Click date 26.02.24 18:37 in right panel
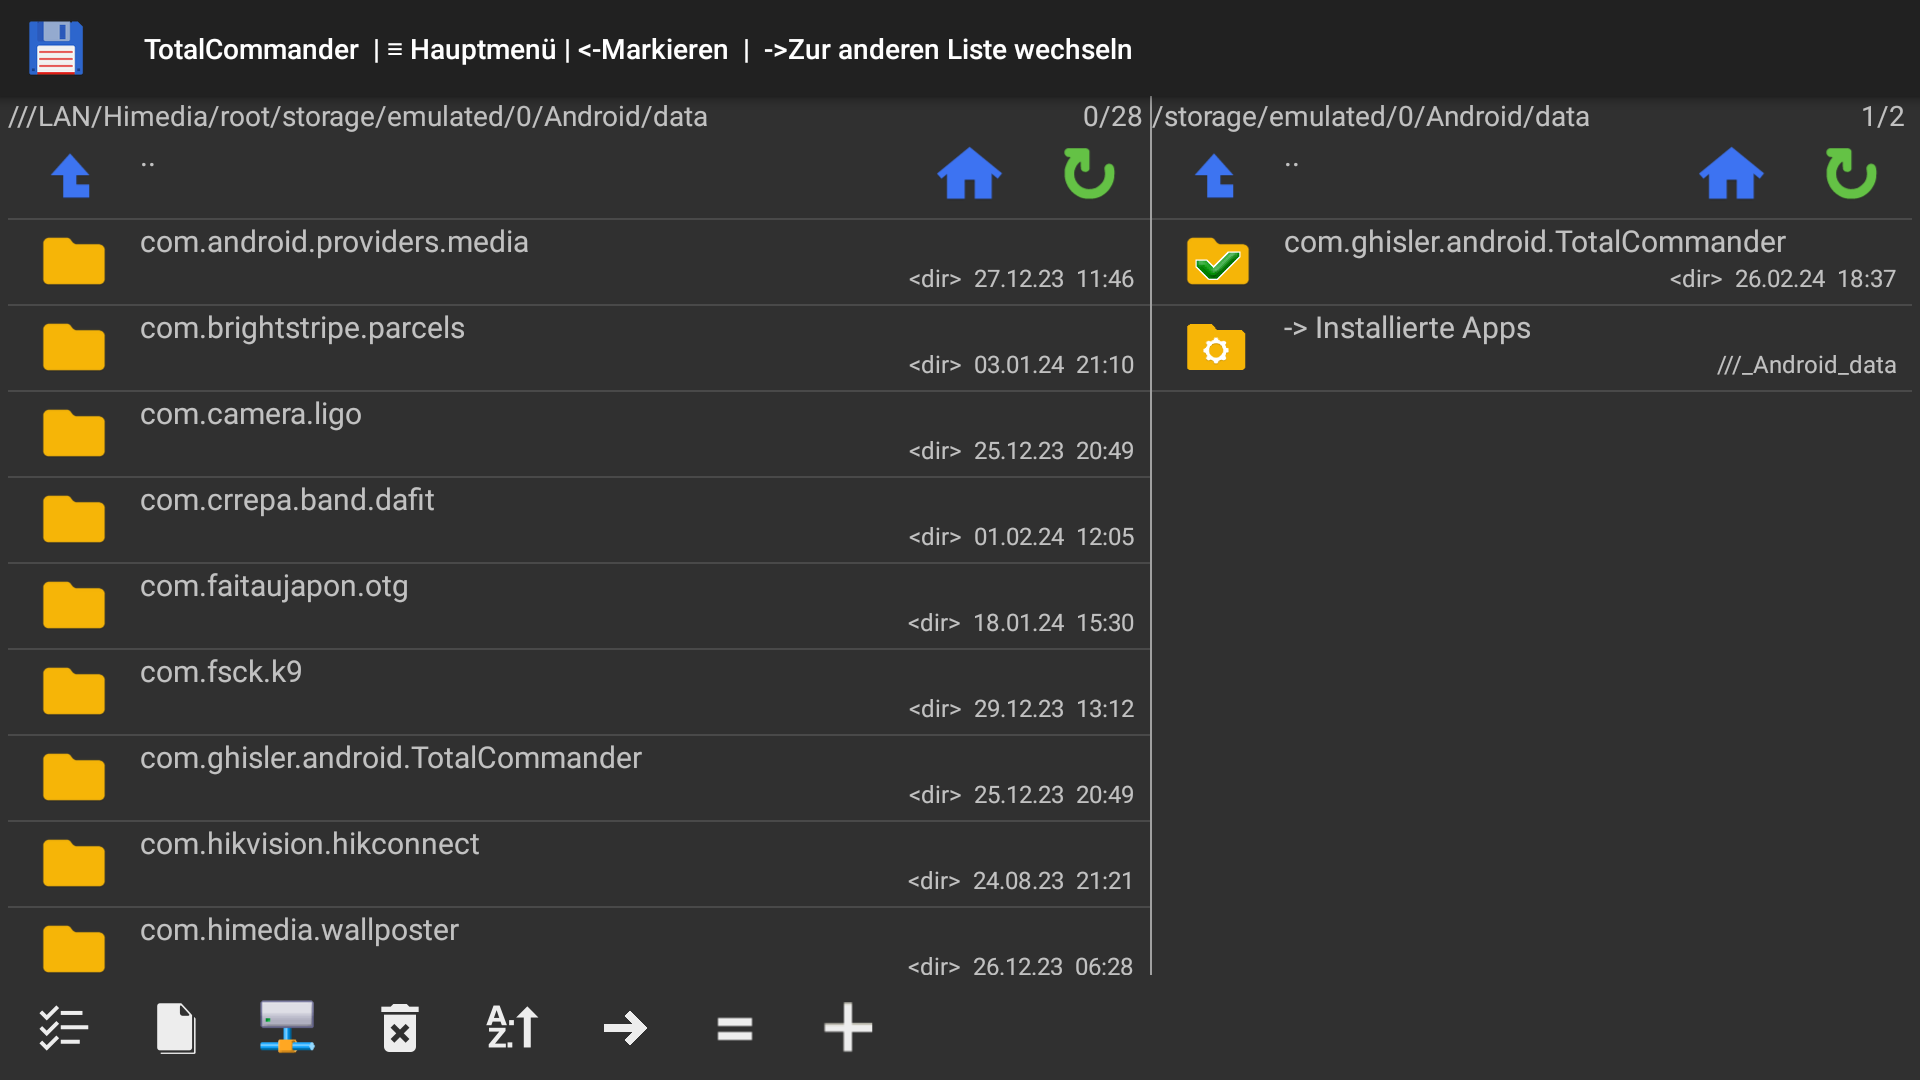1920x1080 pixels. pos(1815,279)
